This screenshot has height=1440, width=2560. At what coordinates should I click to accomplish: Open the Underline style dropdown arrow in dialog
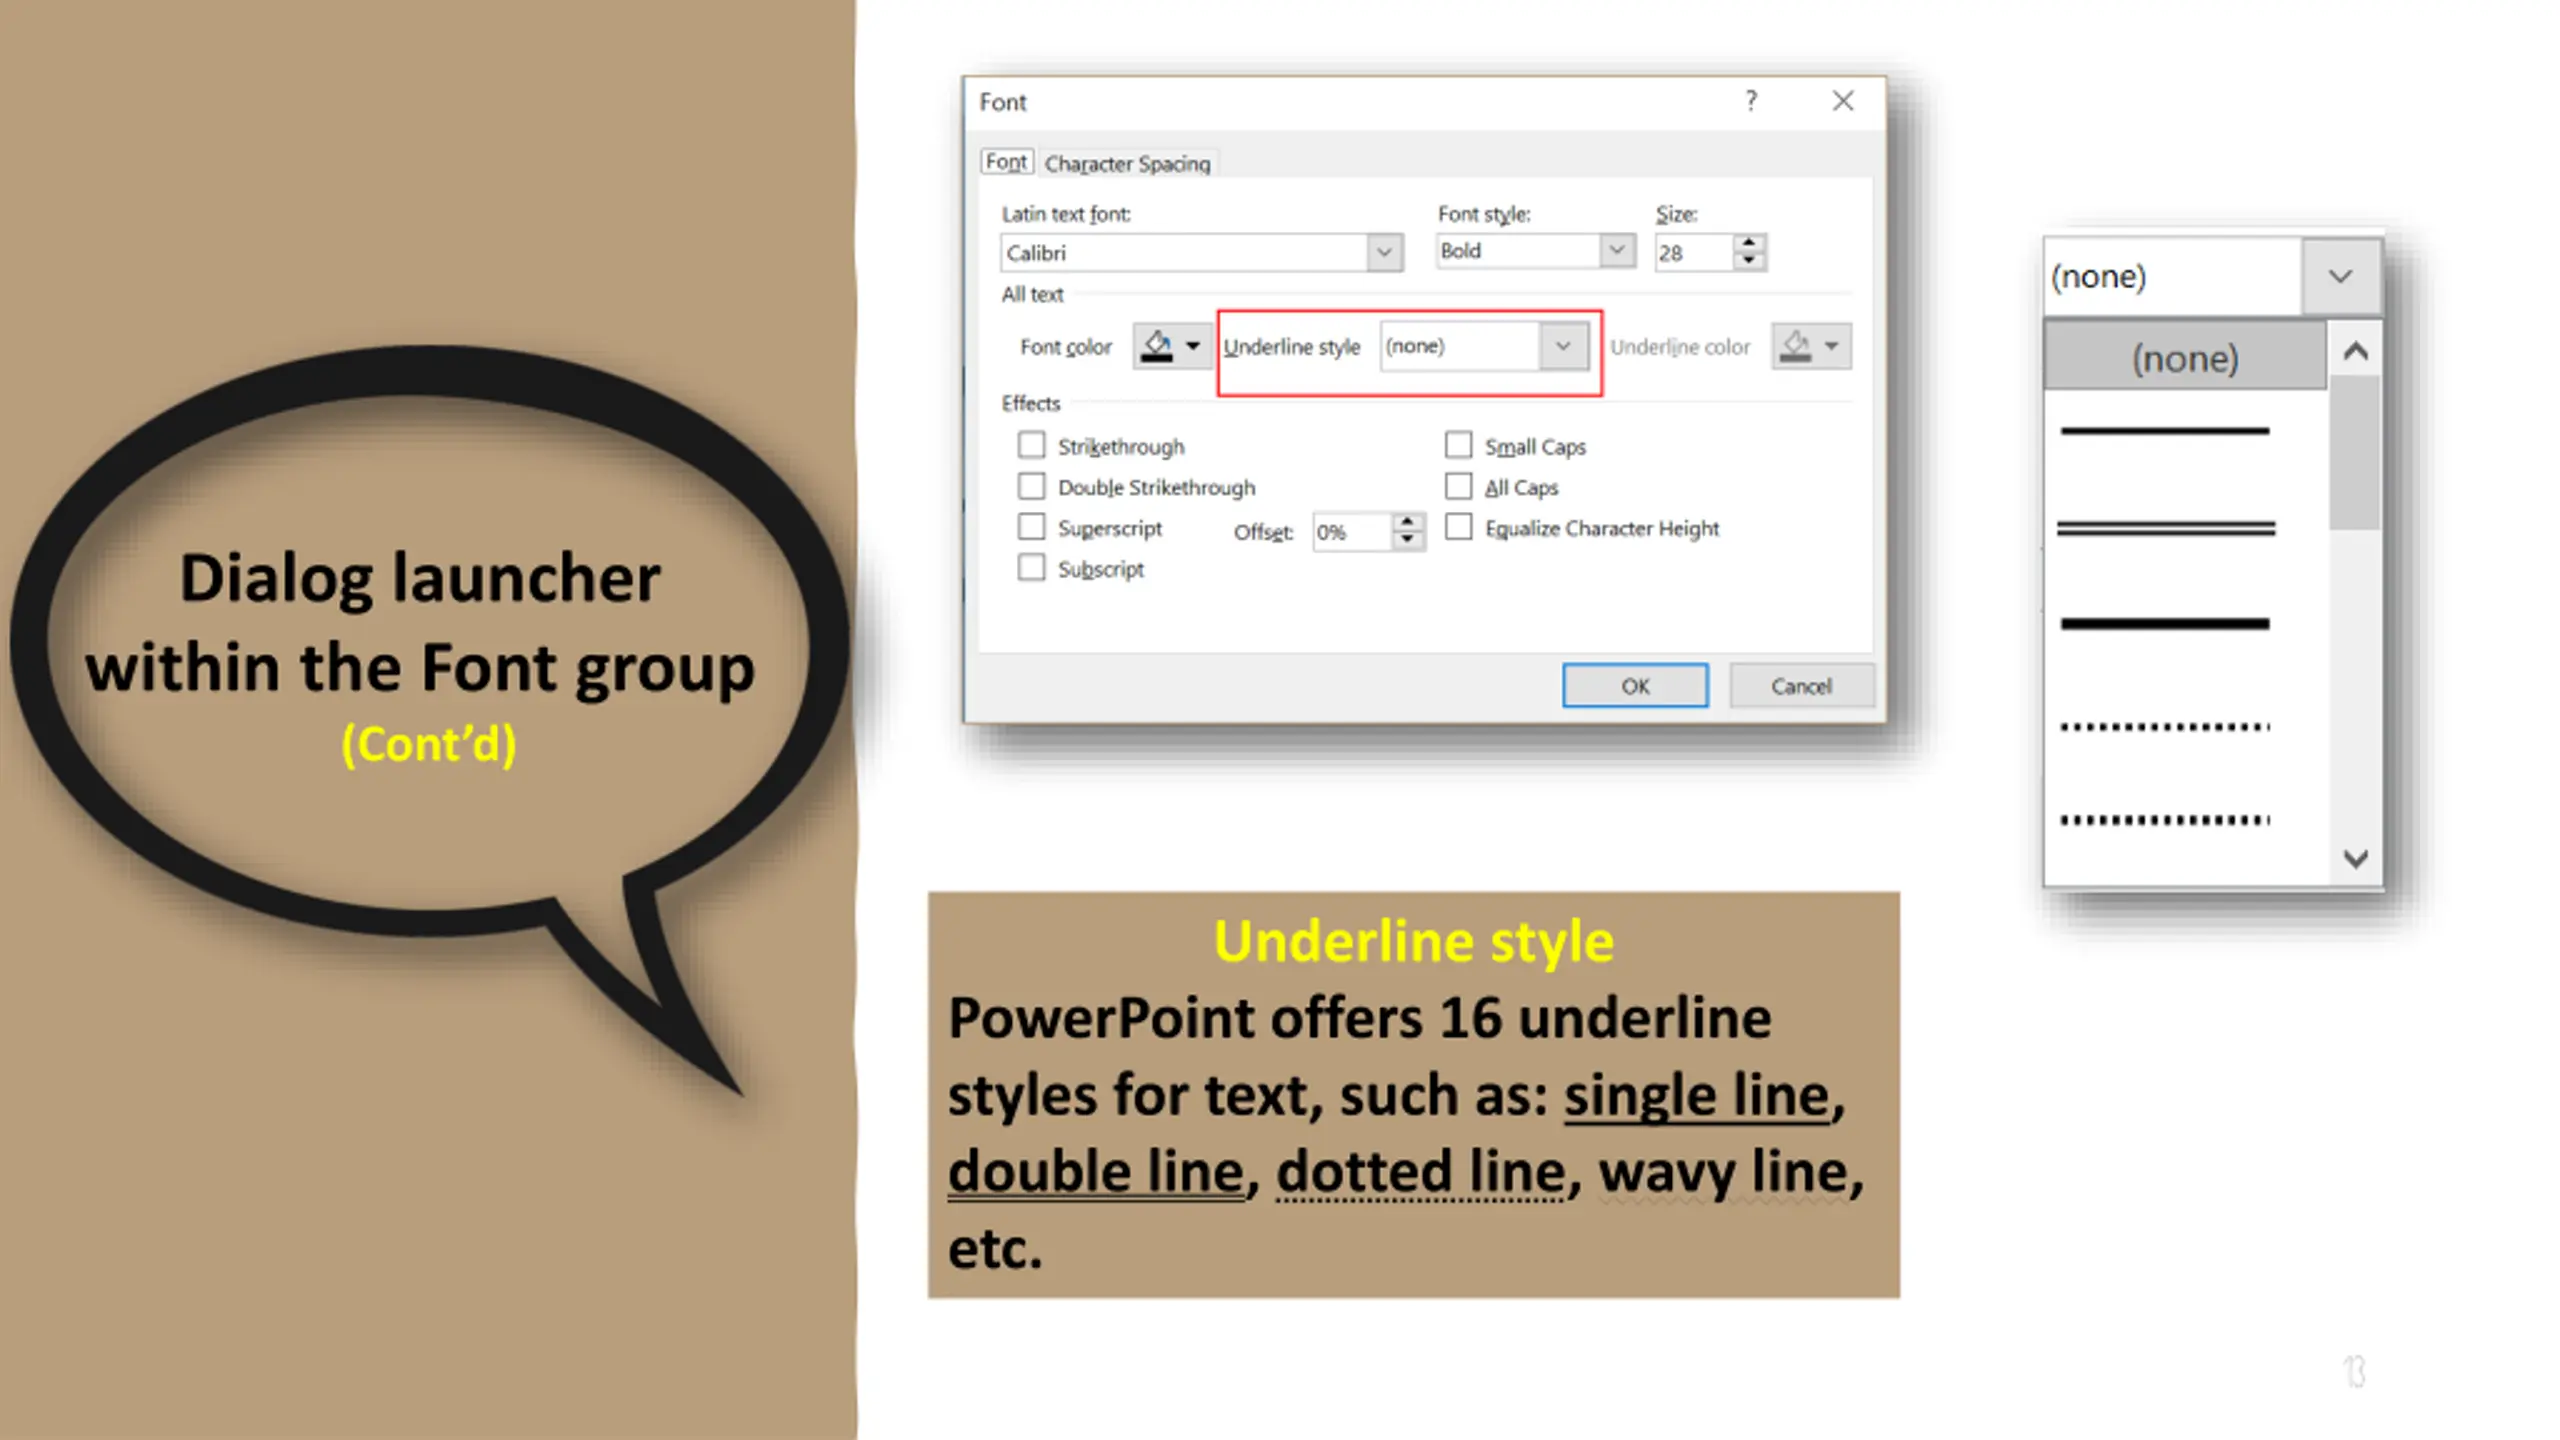click(x=1563, y=346)
